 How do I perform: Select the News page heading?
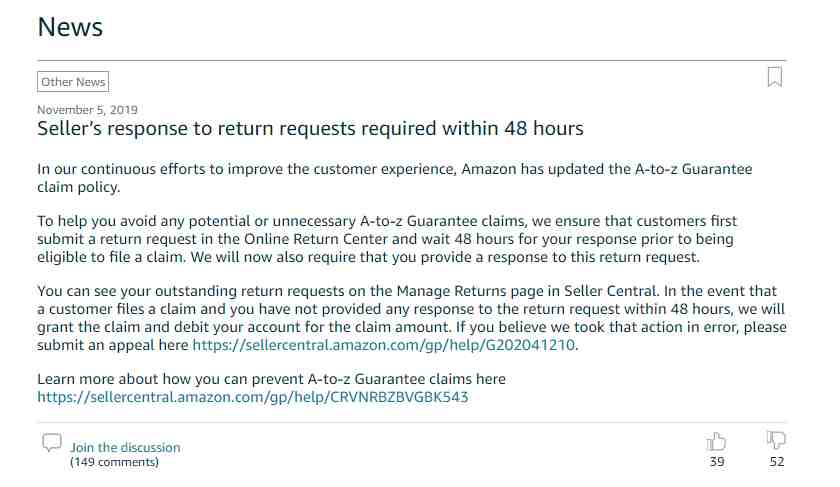click(70, 27)
